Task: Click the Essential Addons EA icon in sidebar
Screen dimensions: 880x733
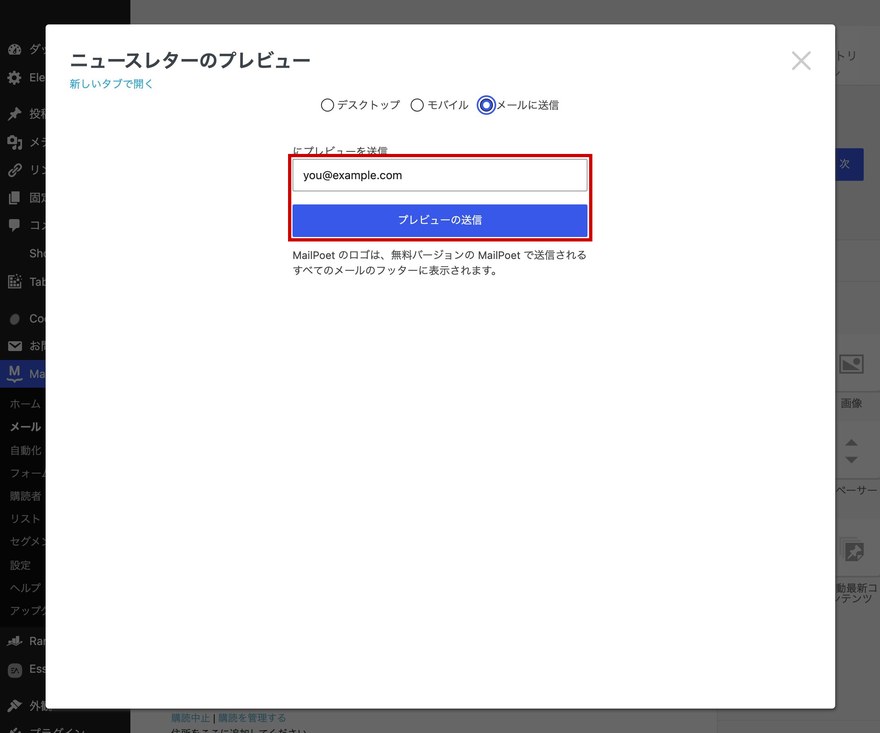Action: 15,669
